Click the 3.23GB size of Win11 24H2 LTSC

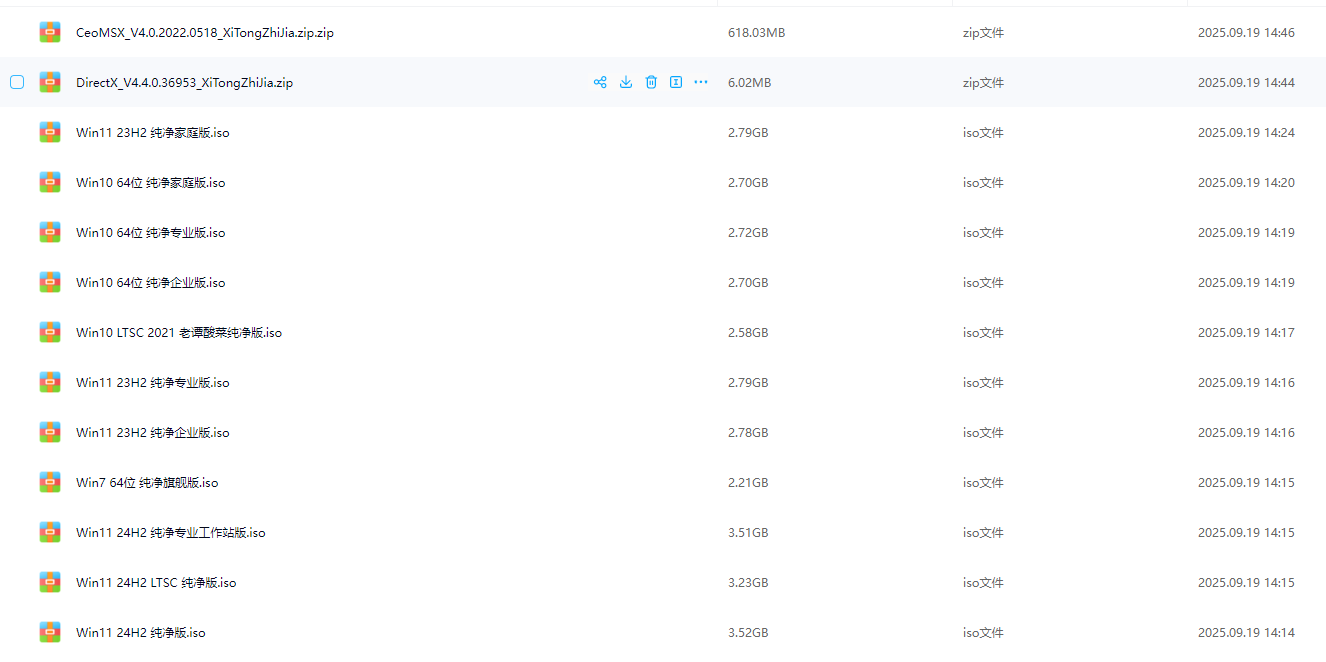[748, 582]
